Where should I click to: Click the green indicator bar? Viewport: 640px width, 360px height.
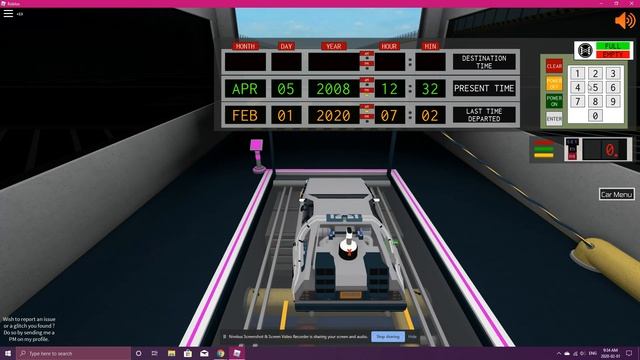tap(544, 149)
